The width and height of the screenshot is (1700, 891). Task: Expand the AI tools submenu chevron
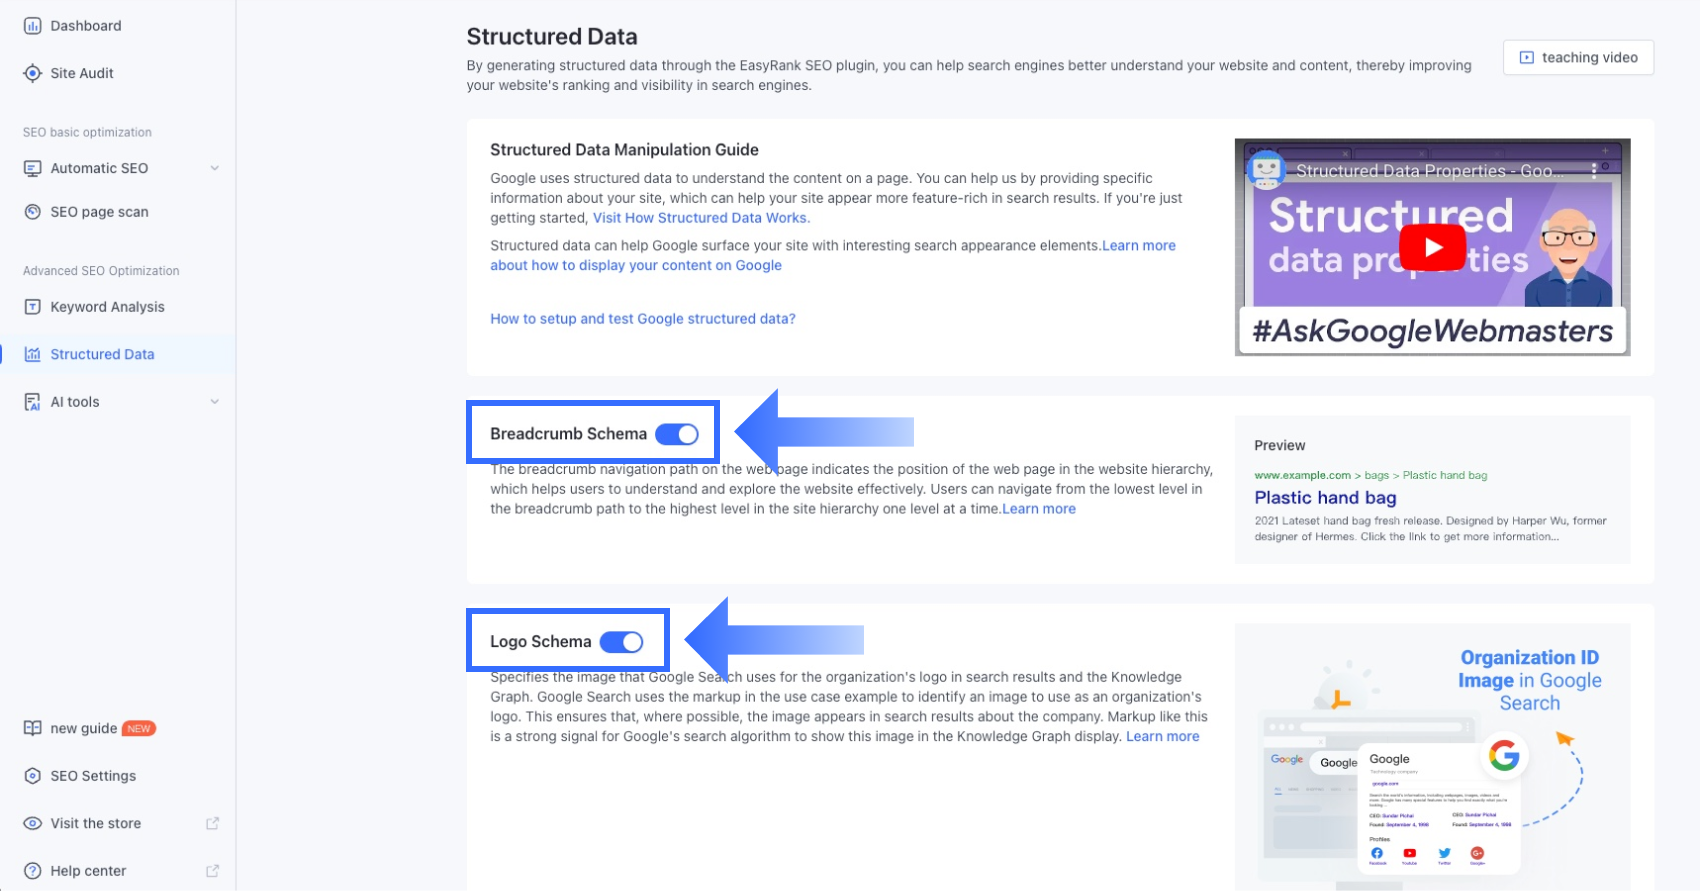[x=214, y=402]
